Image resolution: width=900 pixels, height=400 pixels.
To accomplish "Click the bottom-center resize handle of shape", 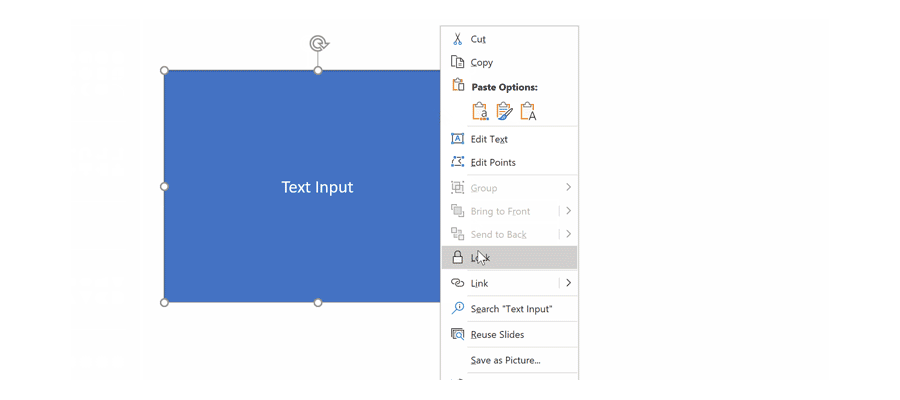I will pos(318,302).
